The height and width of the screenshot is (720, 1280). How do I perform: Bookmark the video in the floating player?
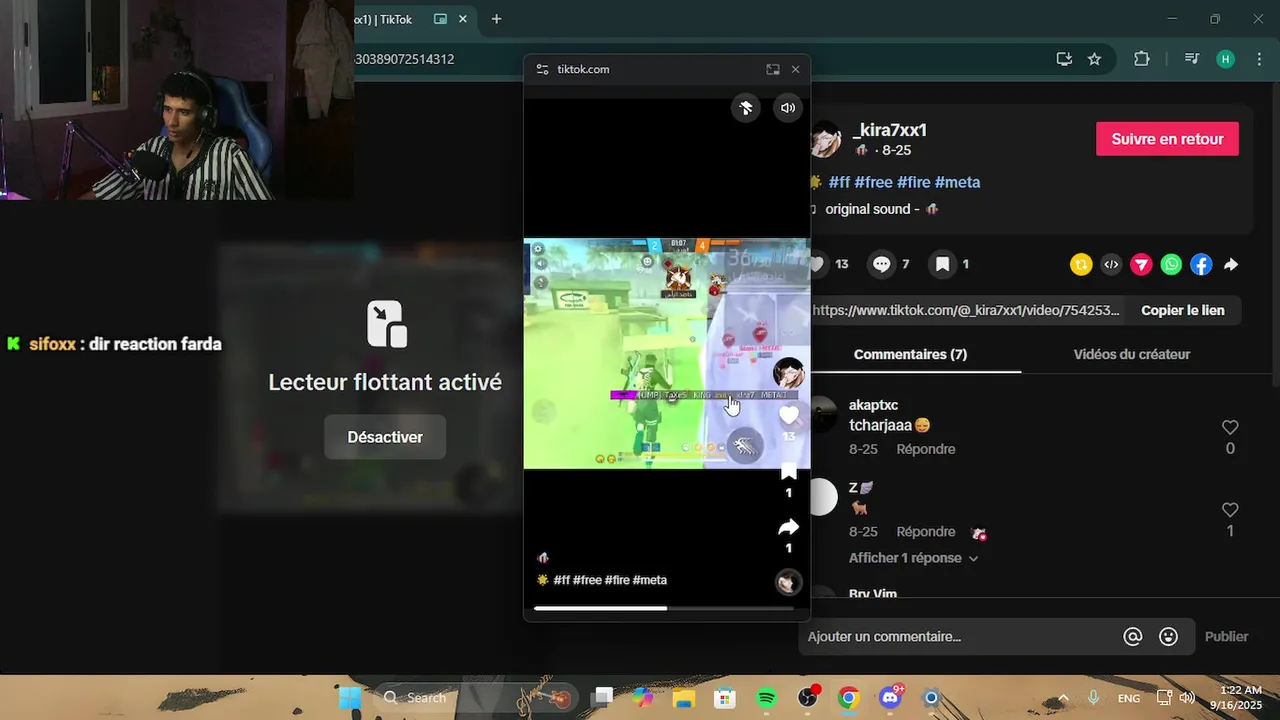(789, 471)
